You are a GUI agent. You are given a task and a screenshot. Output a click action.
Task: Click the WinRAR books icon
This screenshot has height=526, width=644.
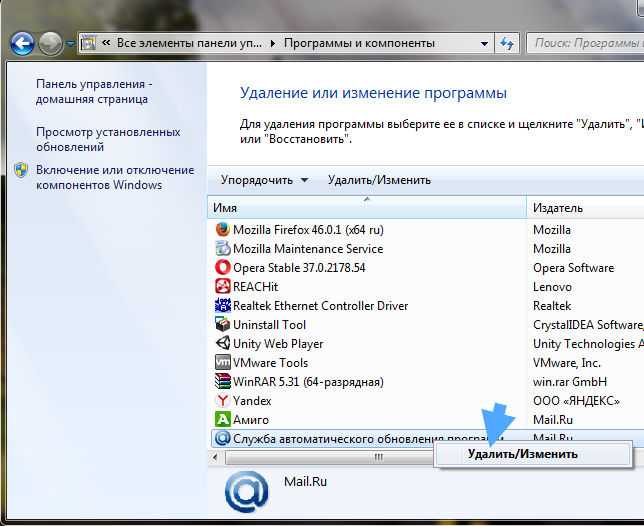223,381
